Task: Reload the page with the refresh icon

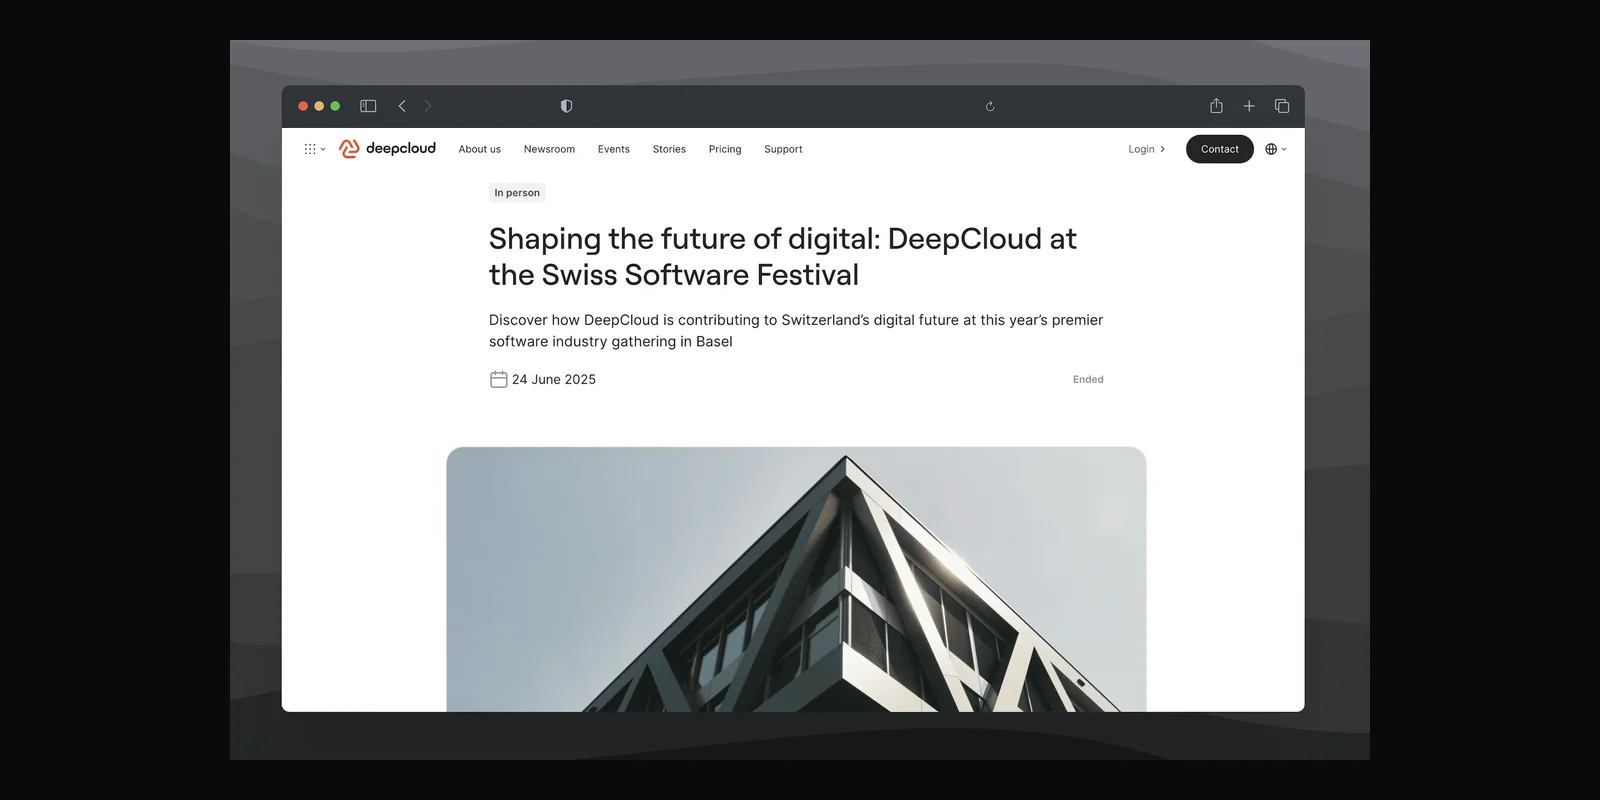Action: pos(990,106)
